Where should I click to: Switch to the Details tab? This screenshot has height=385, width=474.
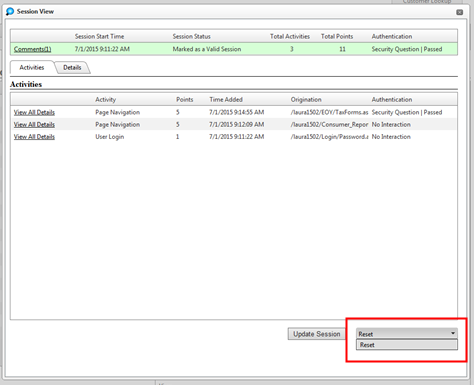click(72, 67)
